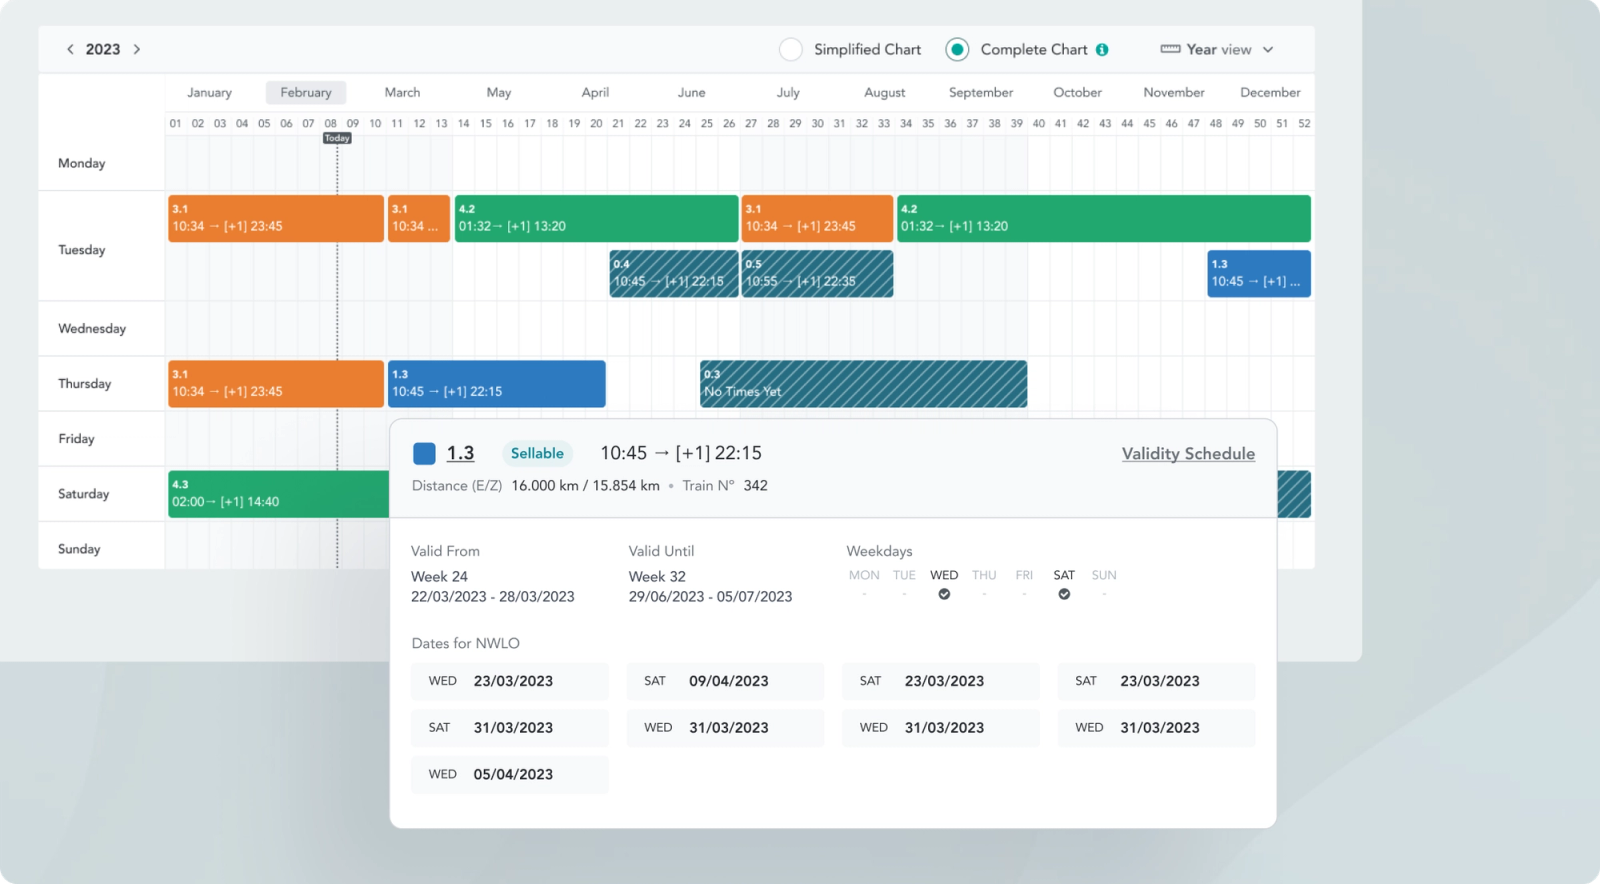Select the hatched 0.5 bar on Tuesday
The width and height of the screenshot is (1600, 884).
[x=817, y=273]
